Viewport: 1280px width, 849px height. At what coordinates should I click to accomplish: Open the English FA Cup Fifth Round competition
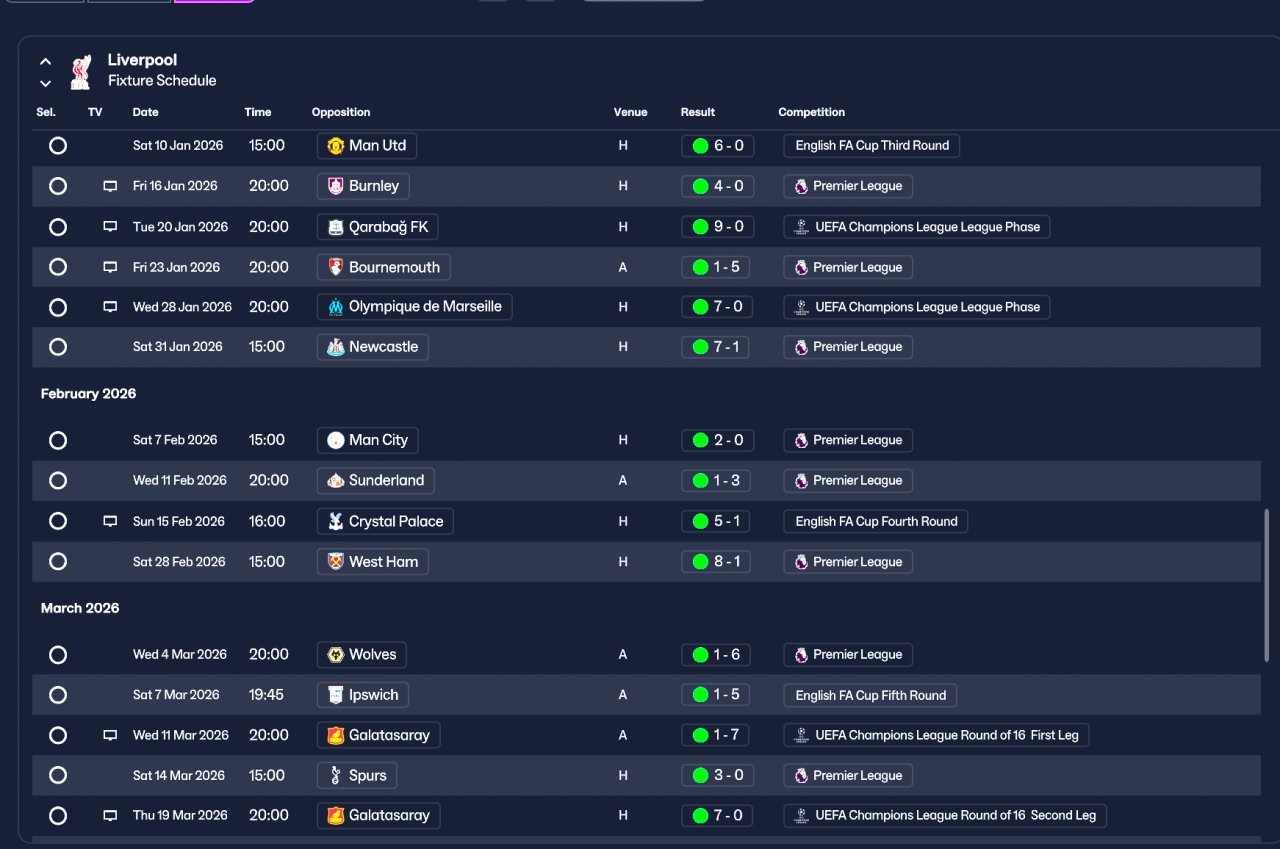coord(871,695)
